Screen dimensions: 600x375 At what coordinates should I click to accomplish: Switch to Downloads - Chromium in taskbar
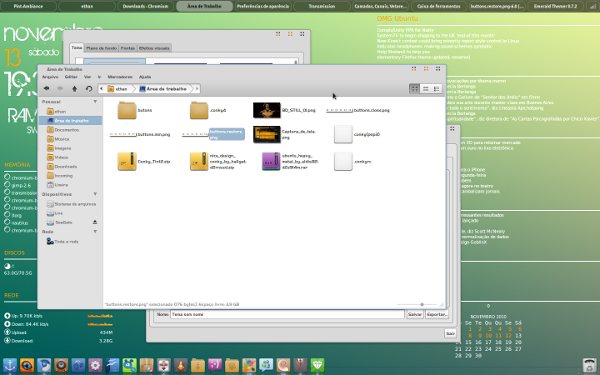pyautogui.click(x=145, y=6)
